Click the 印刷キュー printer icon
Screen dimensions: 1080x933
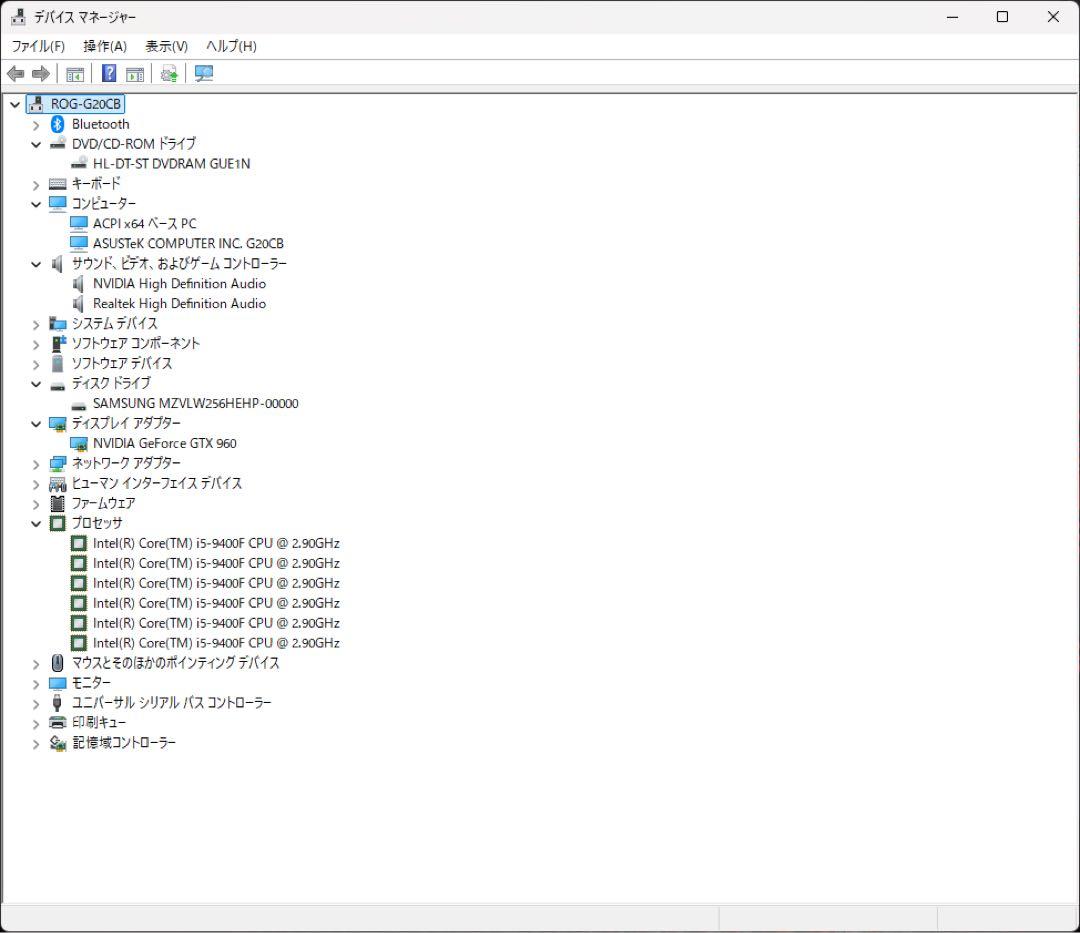[x=58, y=722]
